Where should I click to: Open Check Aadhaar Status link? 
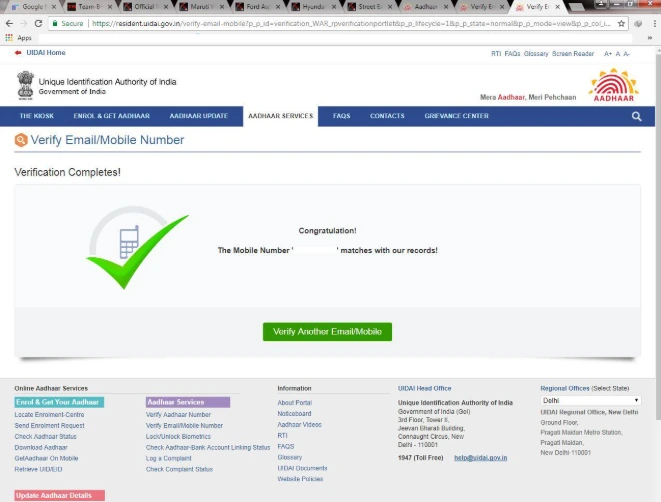[x=46, y=437]
